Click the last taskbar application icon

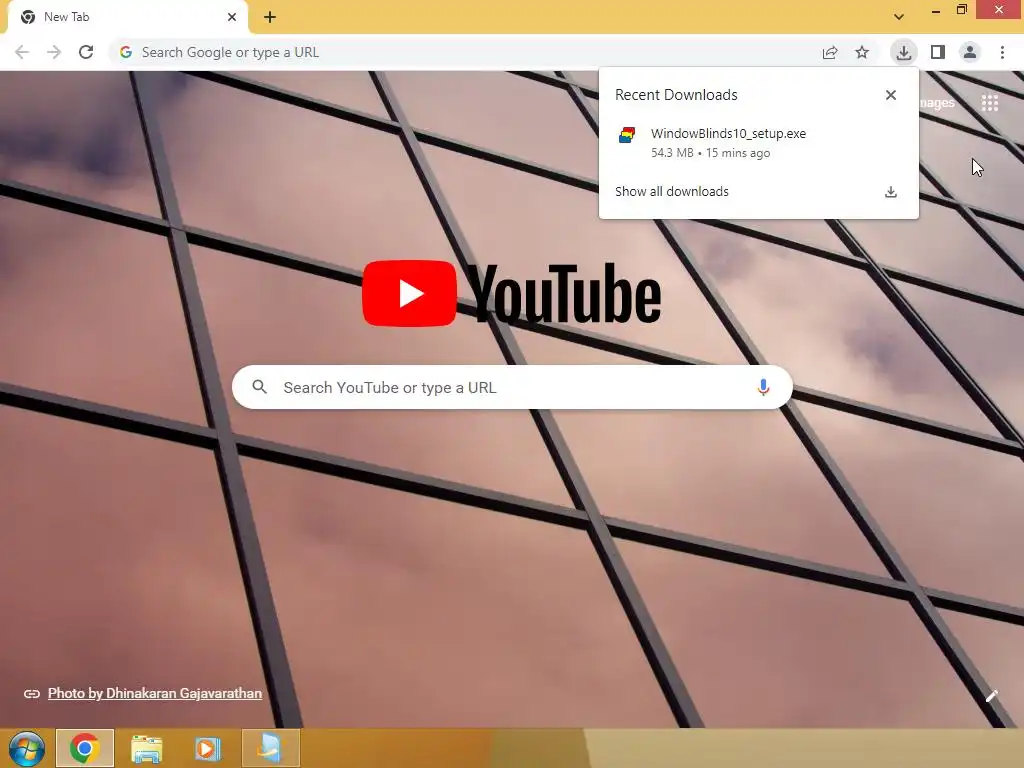[x=270, y=748]
